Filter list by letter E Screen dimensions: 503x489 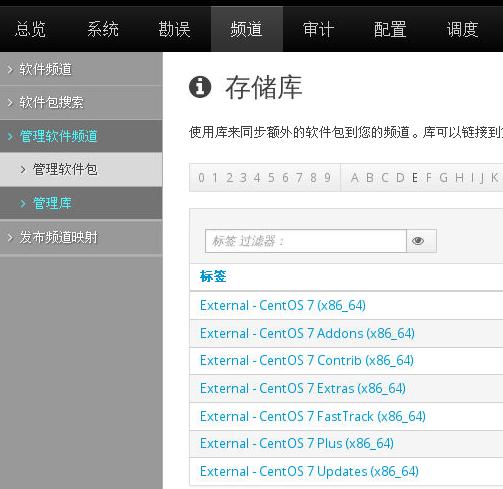(415, 178)
